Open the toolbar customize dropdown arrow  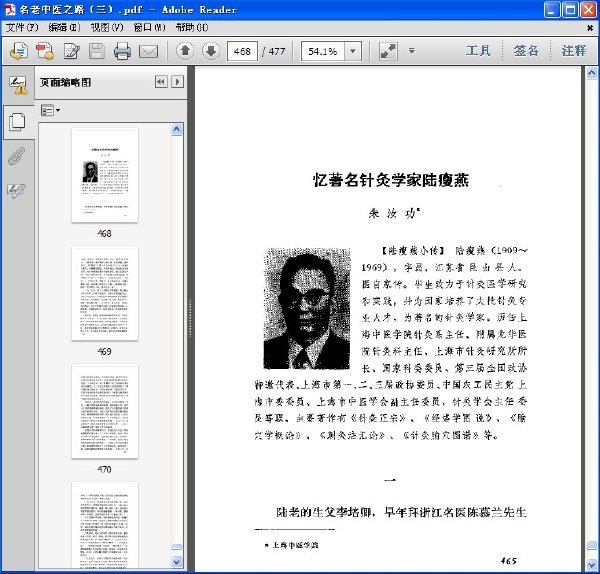pos(412,51)
